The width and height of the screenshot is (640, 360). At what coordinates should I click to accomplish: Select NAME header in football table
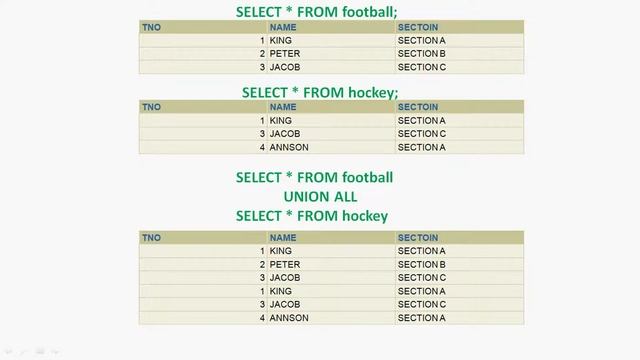pyautogui.click(x=283, y=27)
